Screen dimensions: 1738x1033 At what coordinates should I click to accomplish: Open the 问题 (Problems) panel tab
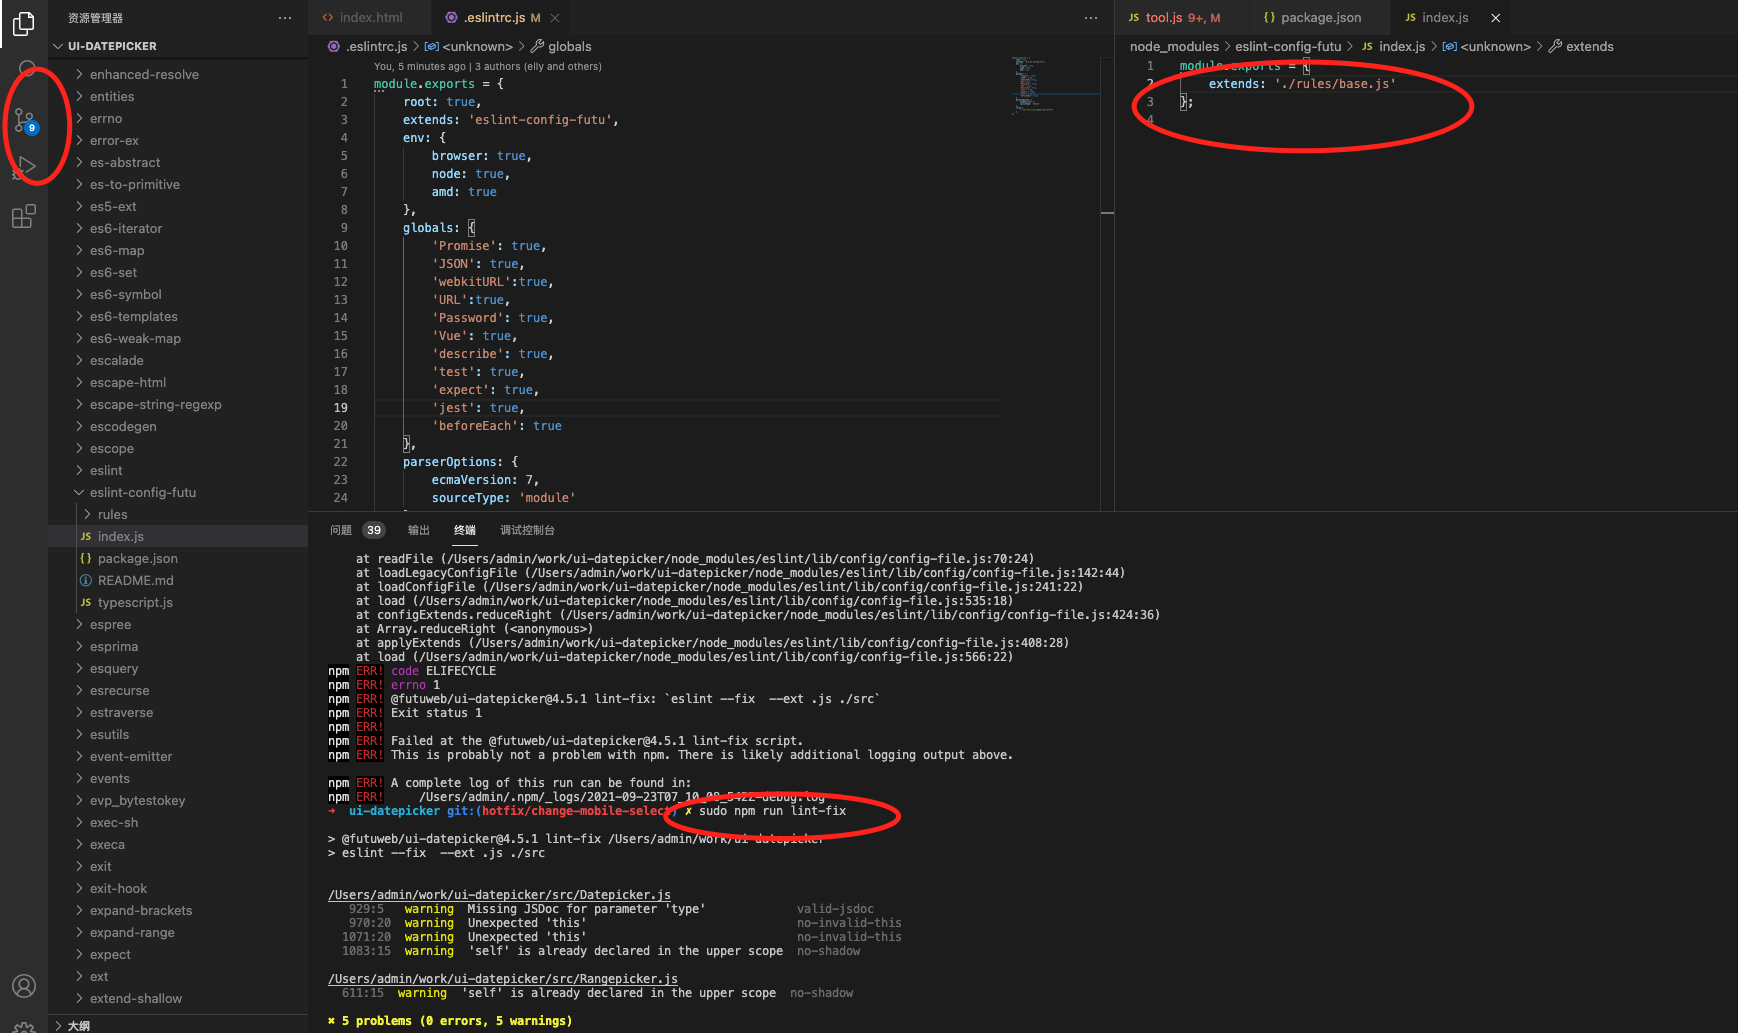pyautogui.click(x=341, y=530)
